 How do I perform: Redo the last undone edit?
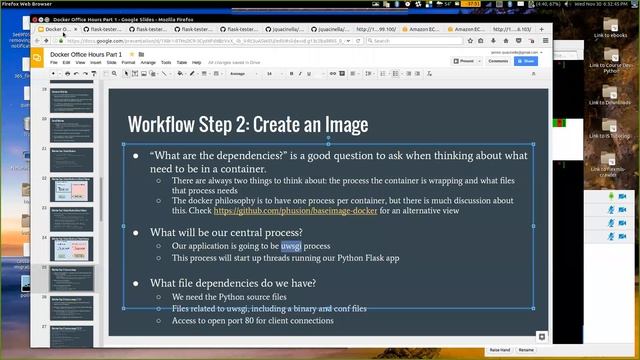pos(85,74)
